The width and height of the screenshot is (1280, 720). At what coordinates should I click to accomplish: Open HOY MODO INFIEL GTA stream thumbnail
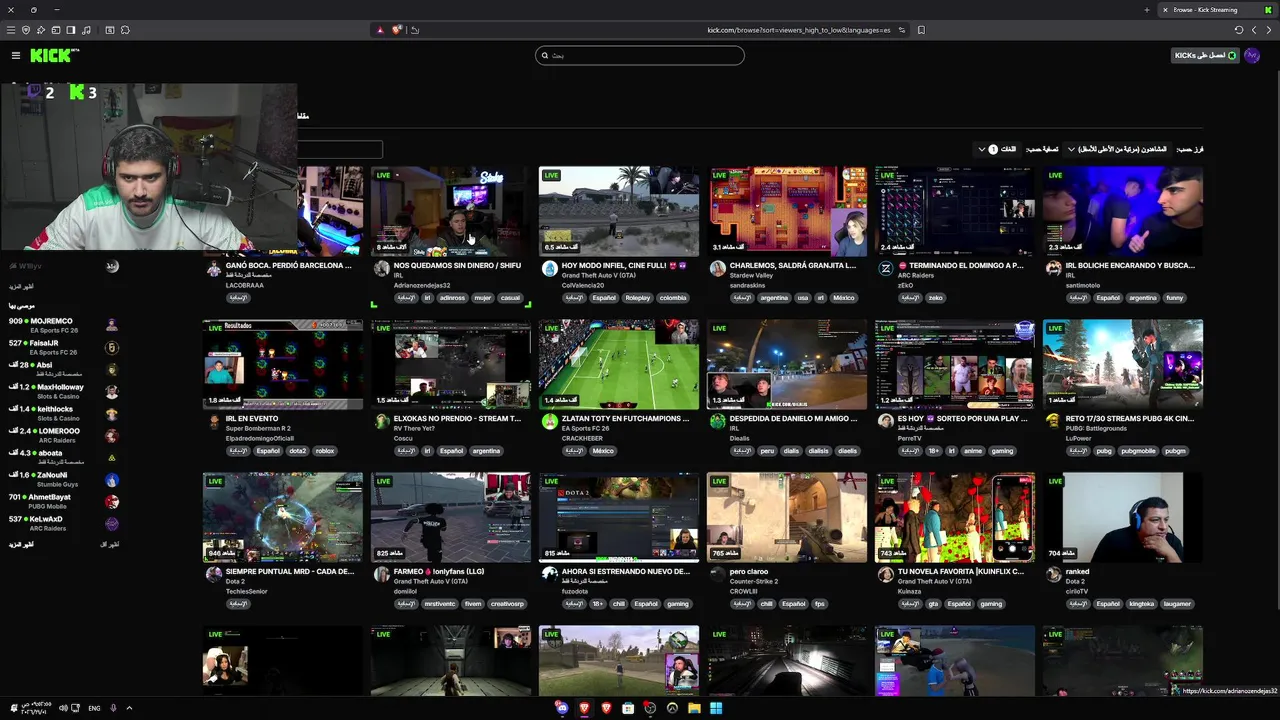pos(619,211)
